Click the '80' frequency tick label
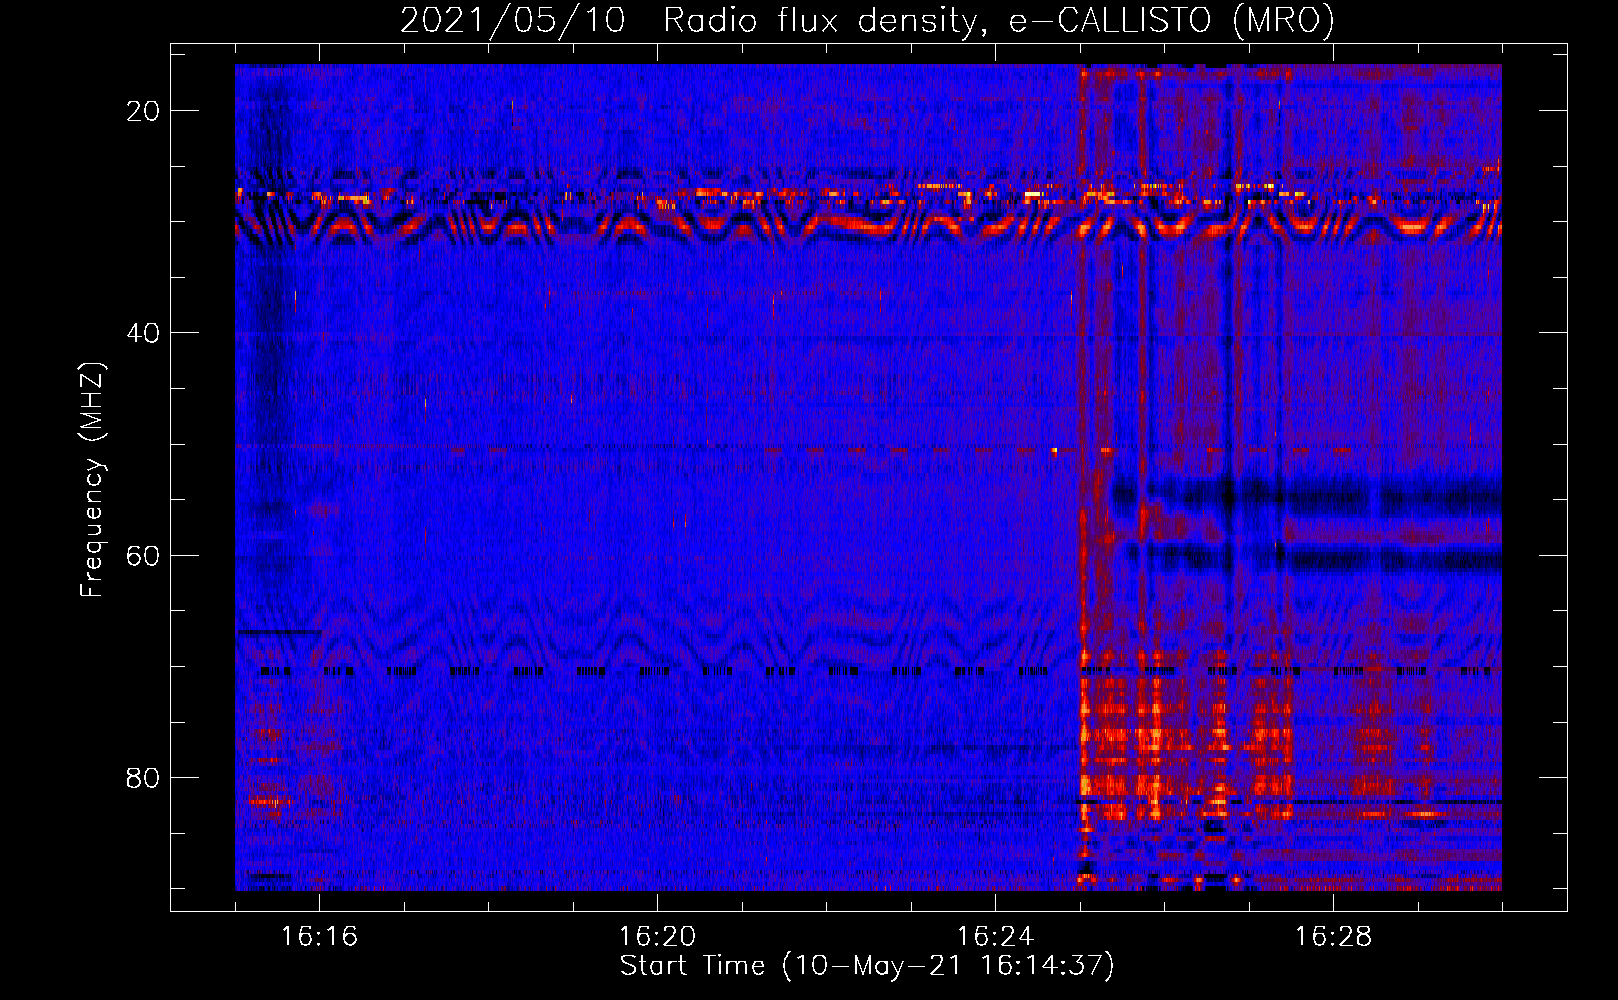Image resolution: width=1618 pixels, height=1000 pixels. click(x=143, y=777)
